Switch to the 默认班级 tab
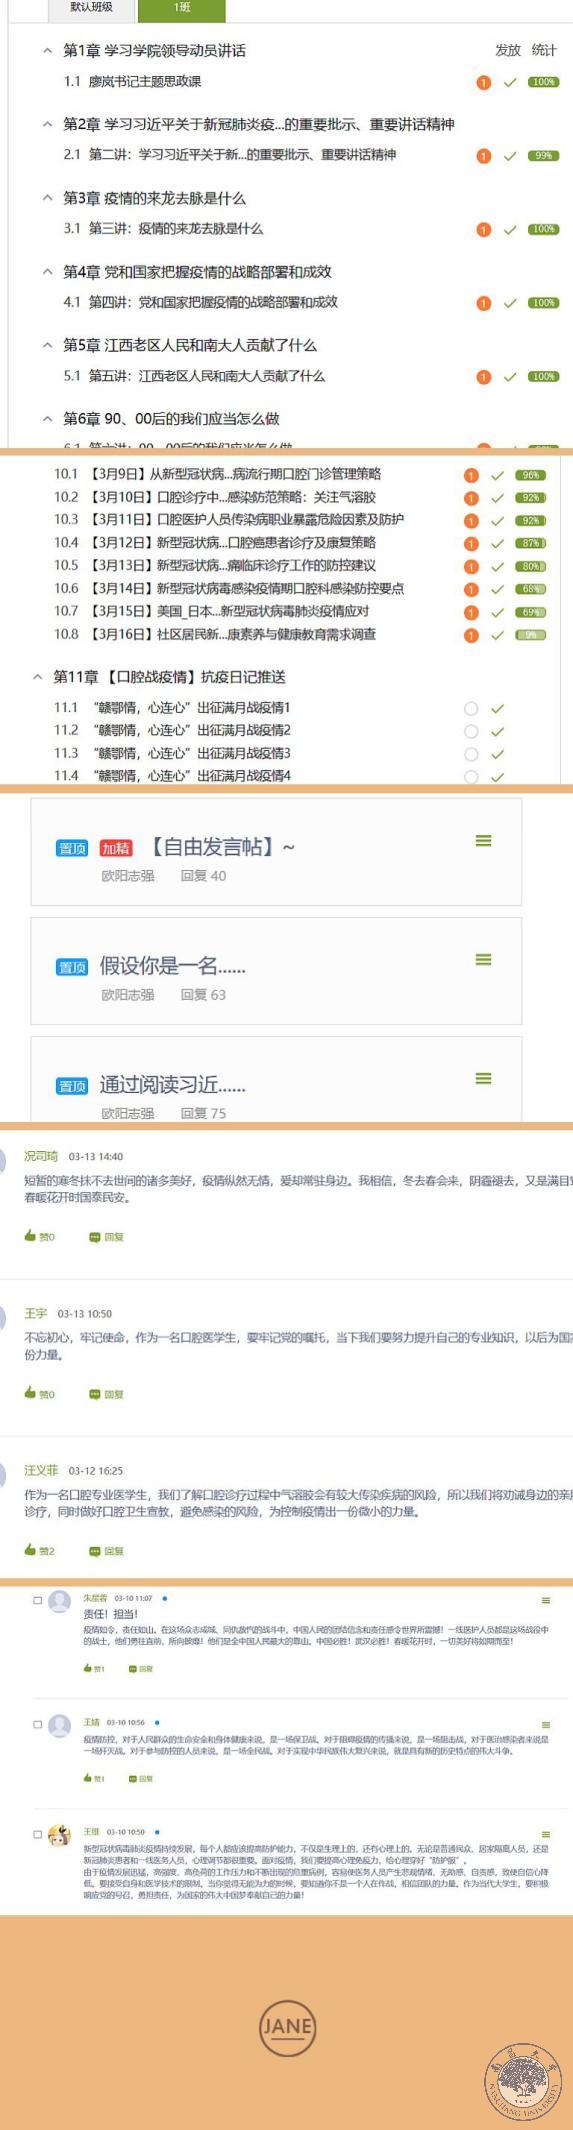 pos(91,8)
